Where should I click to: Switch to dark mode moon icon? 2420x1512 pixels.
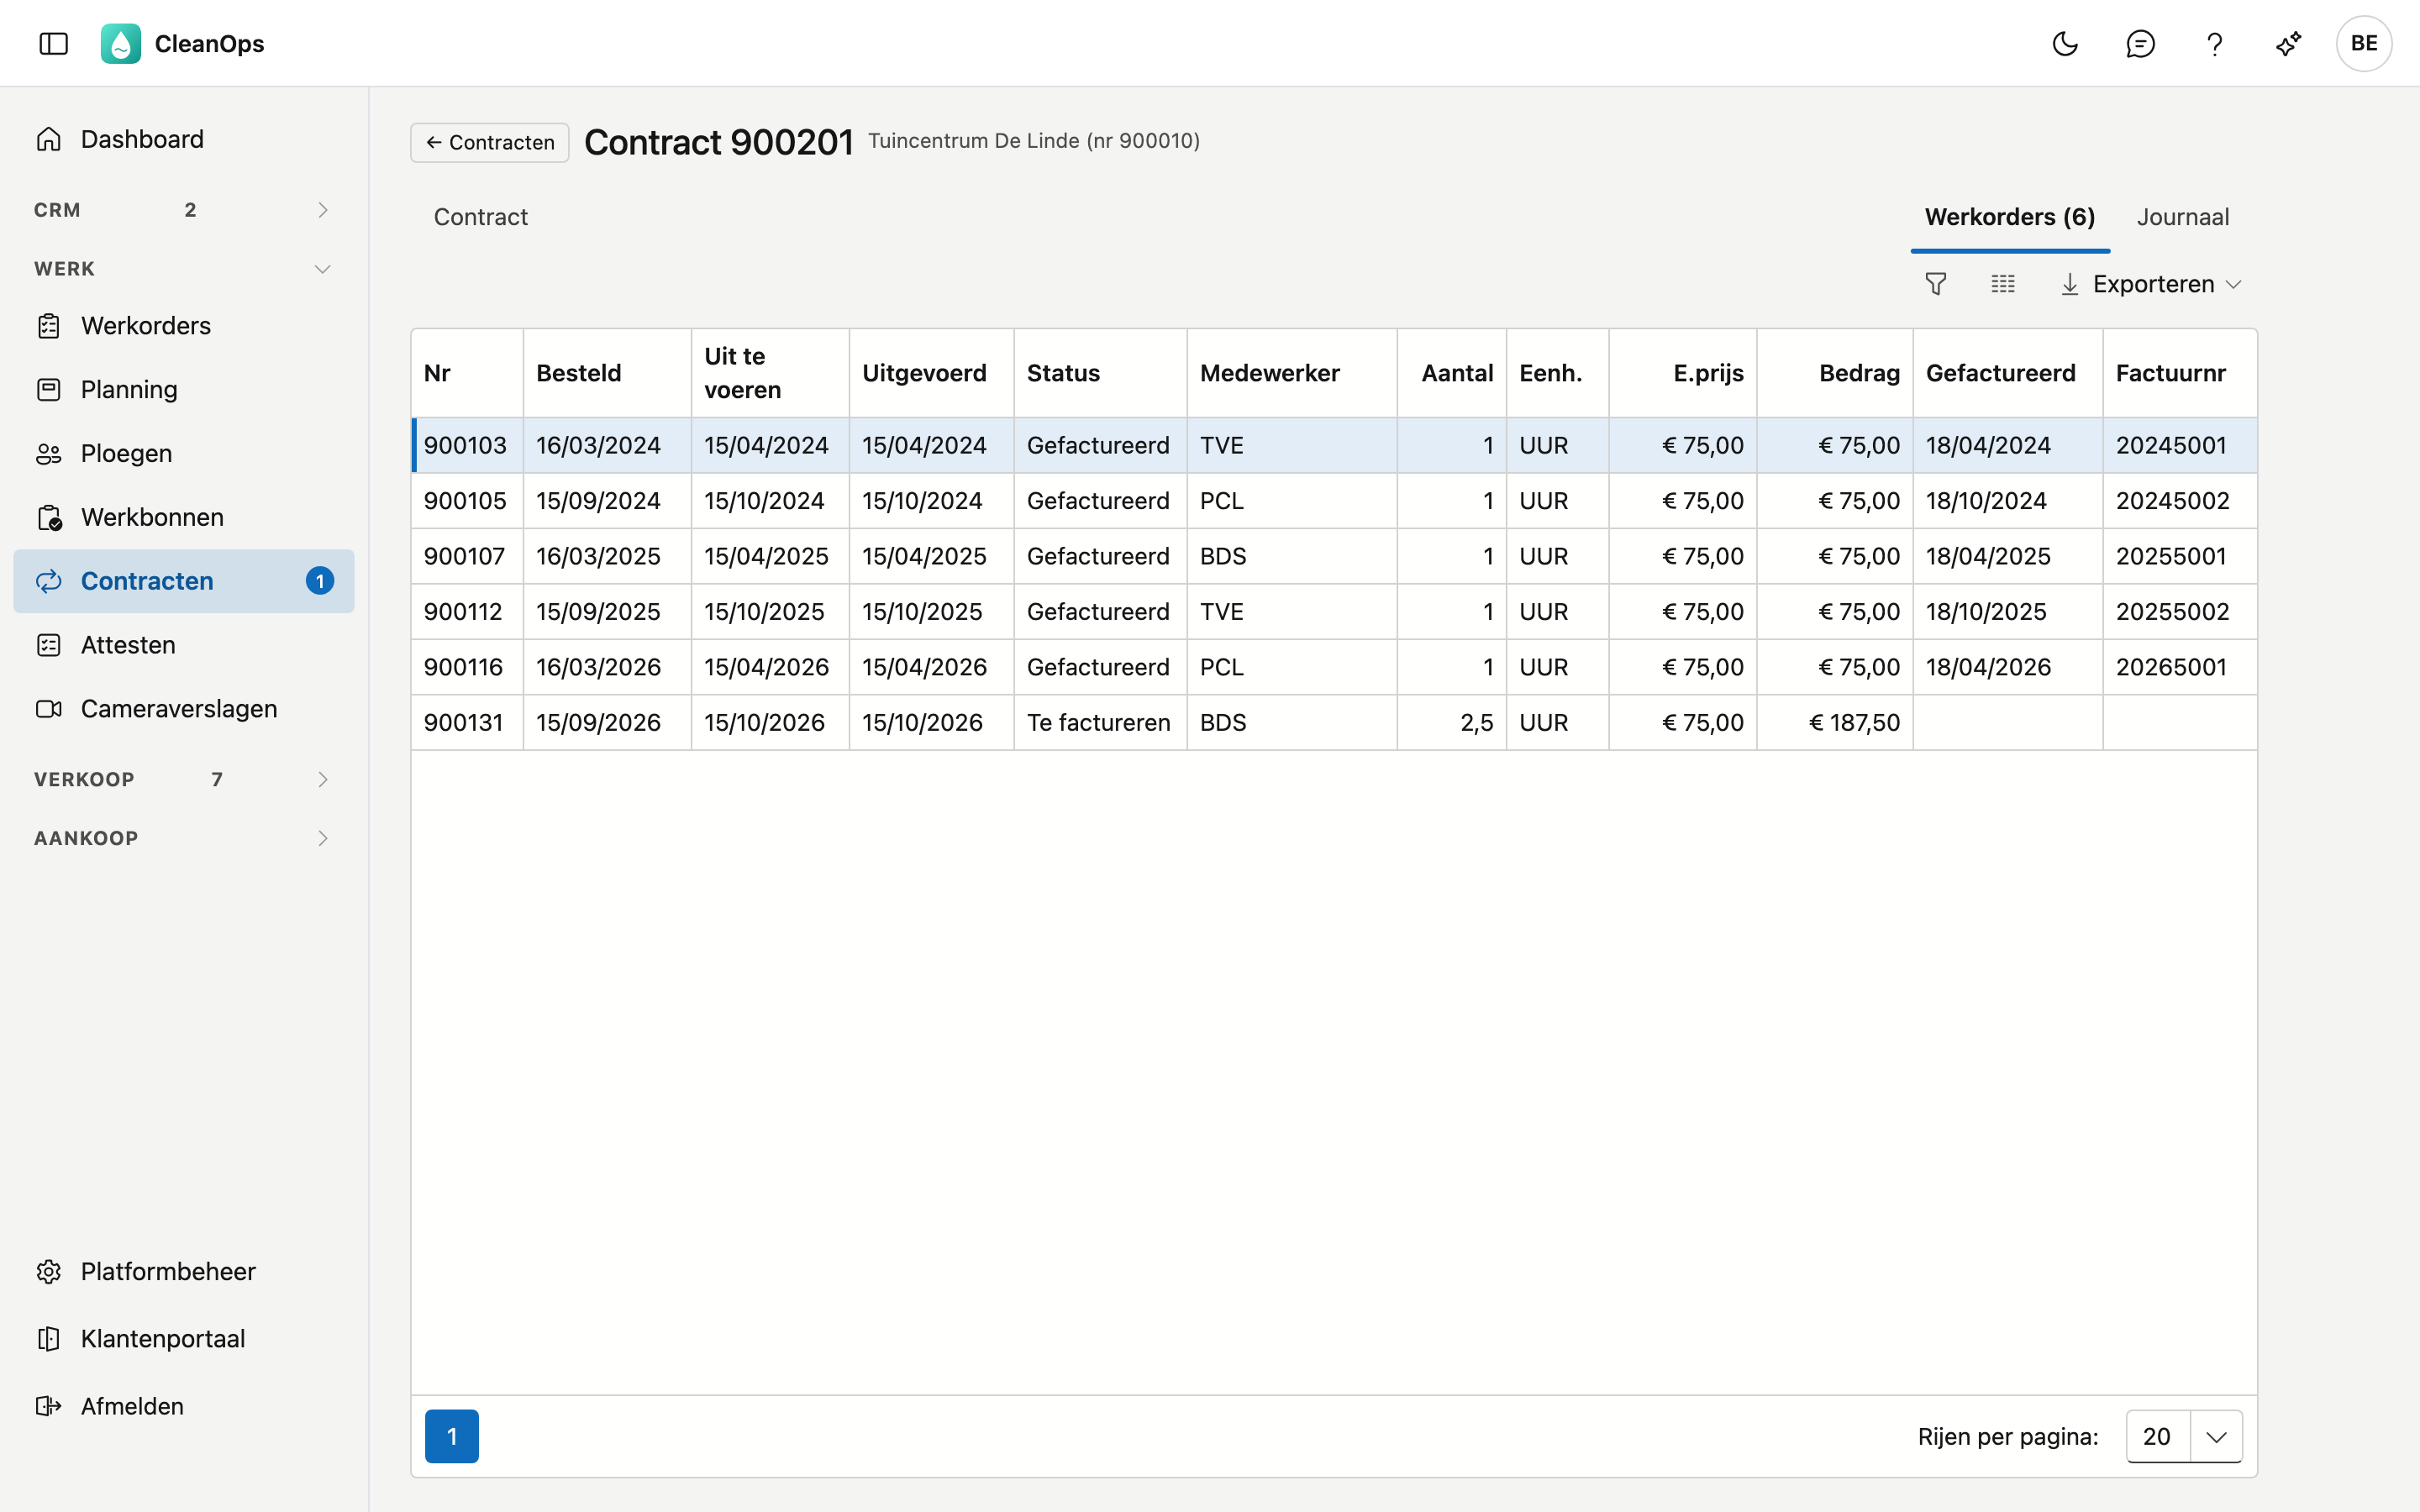pos(2065,43)
